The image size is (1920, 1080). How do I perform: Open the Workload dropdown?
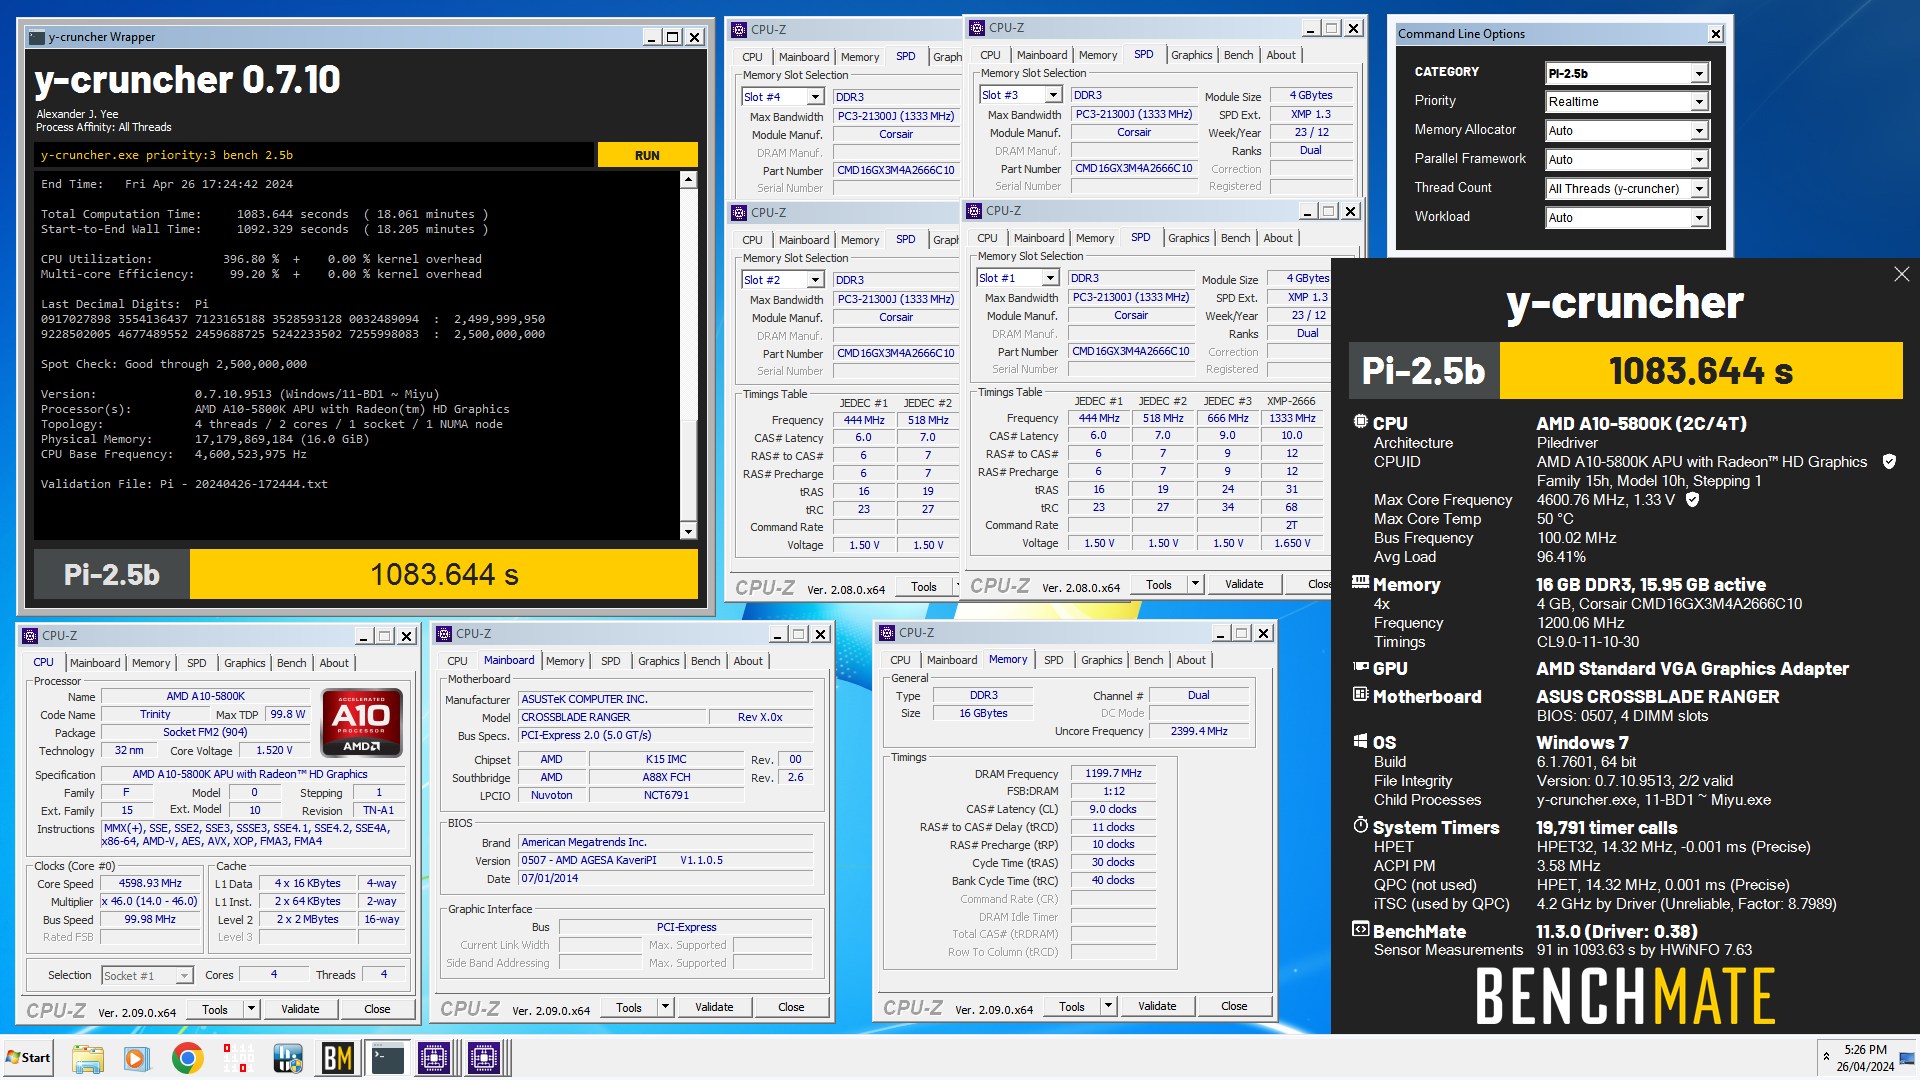pyautogui.click(x=1699, y=218)
